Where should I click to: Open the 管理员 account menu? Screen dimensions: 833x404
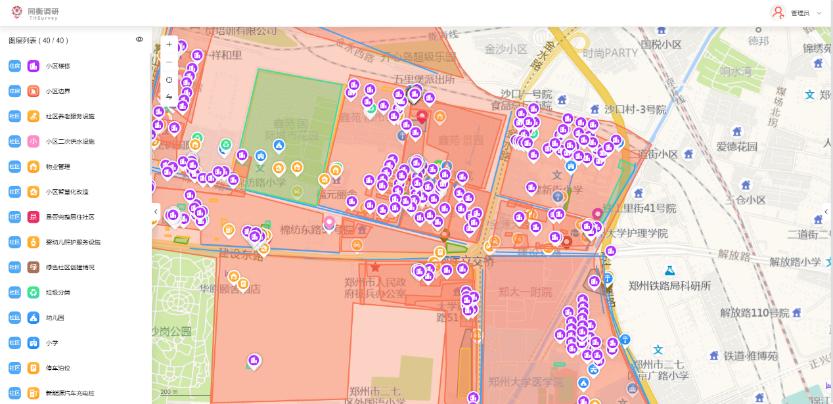coord(800,13)
